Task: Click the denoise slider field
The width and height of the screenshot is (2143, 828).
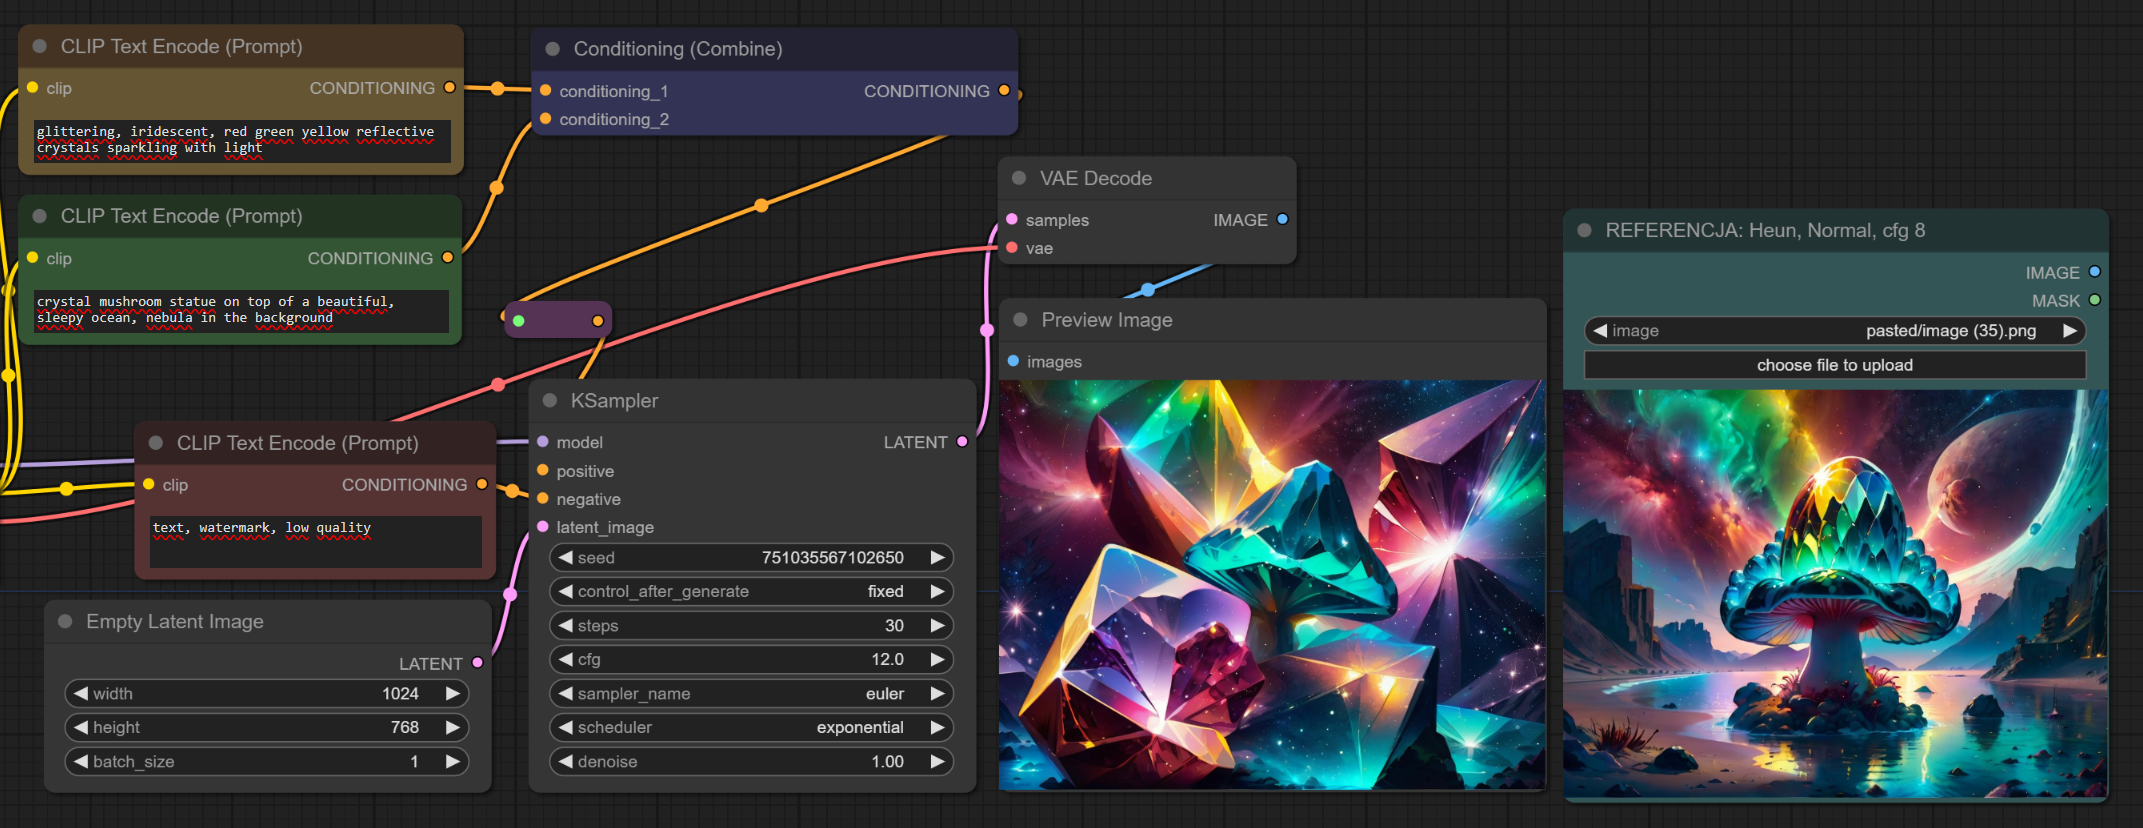Action: click(750, 762)
